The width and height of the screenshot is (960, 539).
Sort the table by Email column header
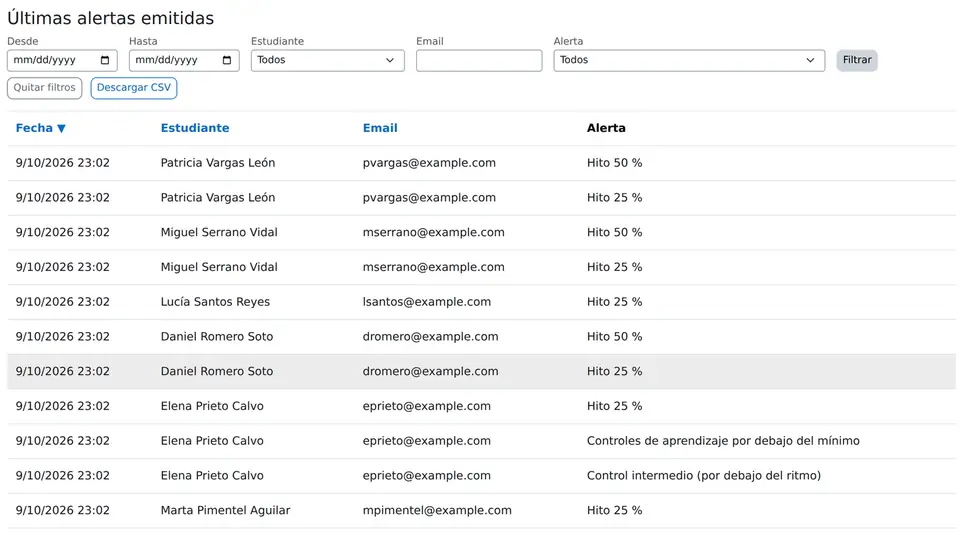380,128
